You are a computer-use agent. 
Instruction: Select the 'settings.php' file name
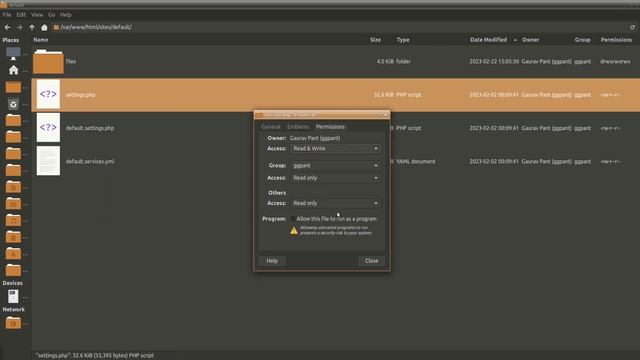[x=80, y=95]
